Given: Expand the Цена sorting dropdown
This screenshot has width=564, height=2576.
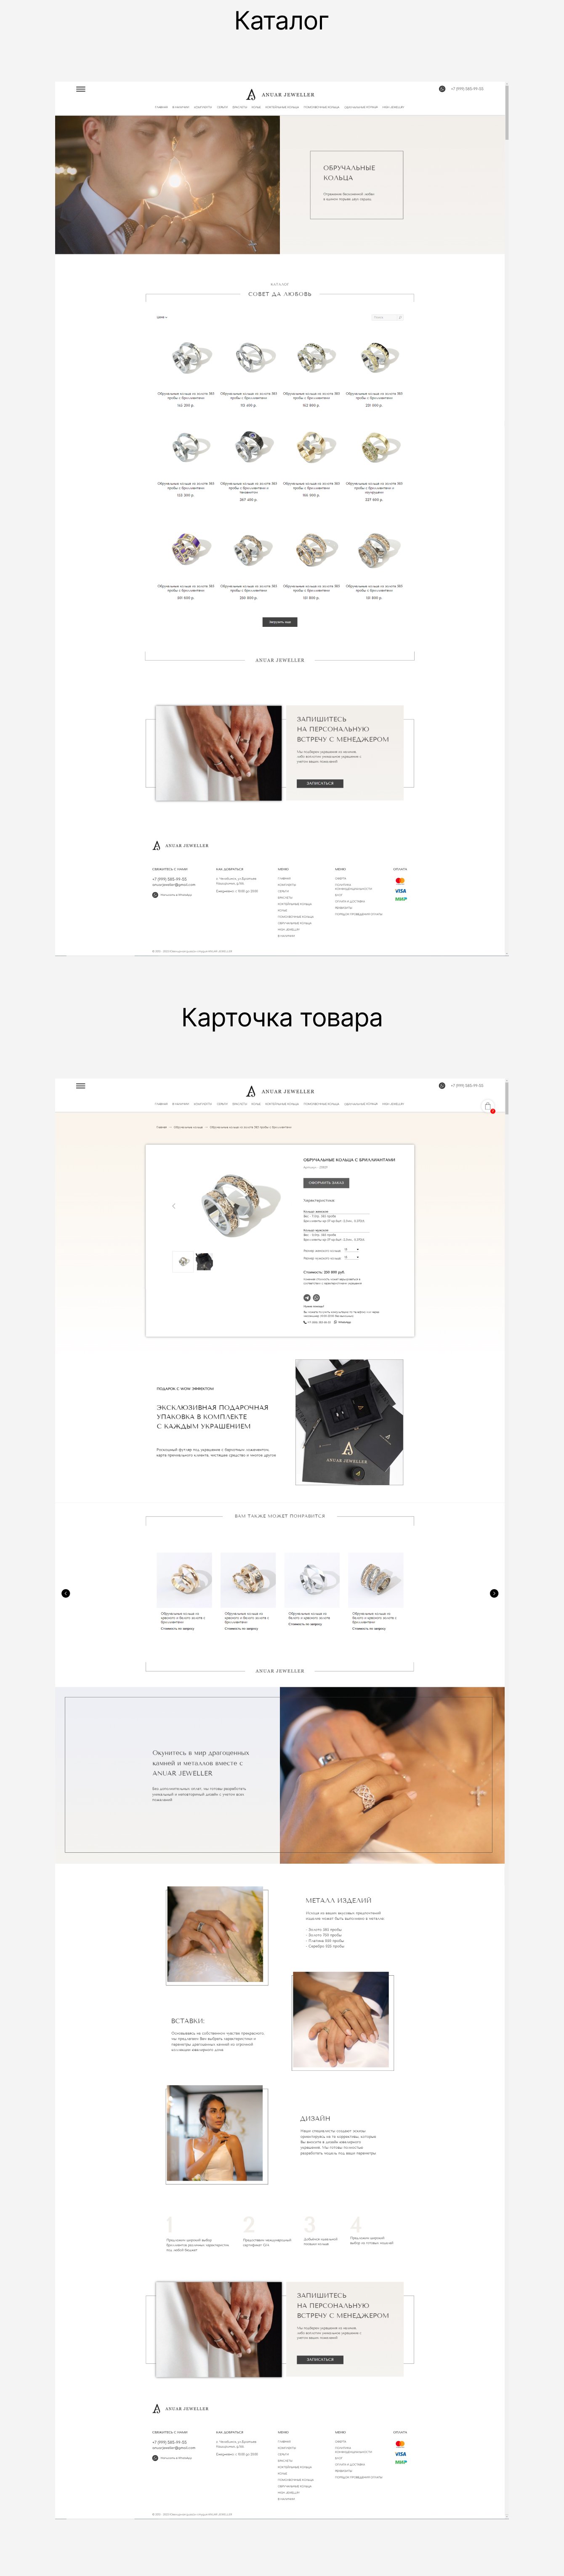Looking at the screenshot, I should click(162, 317).
